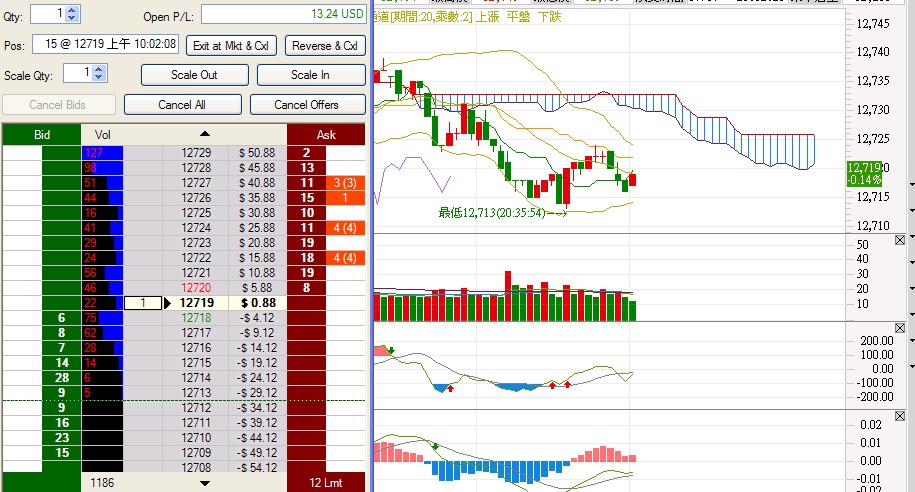Click the working order 3 (3) at 12727
Image resolution: width=915 pixels, height=492 pixels.
click(x=345, y=183)
